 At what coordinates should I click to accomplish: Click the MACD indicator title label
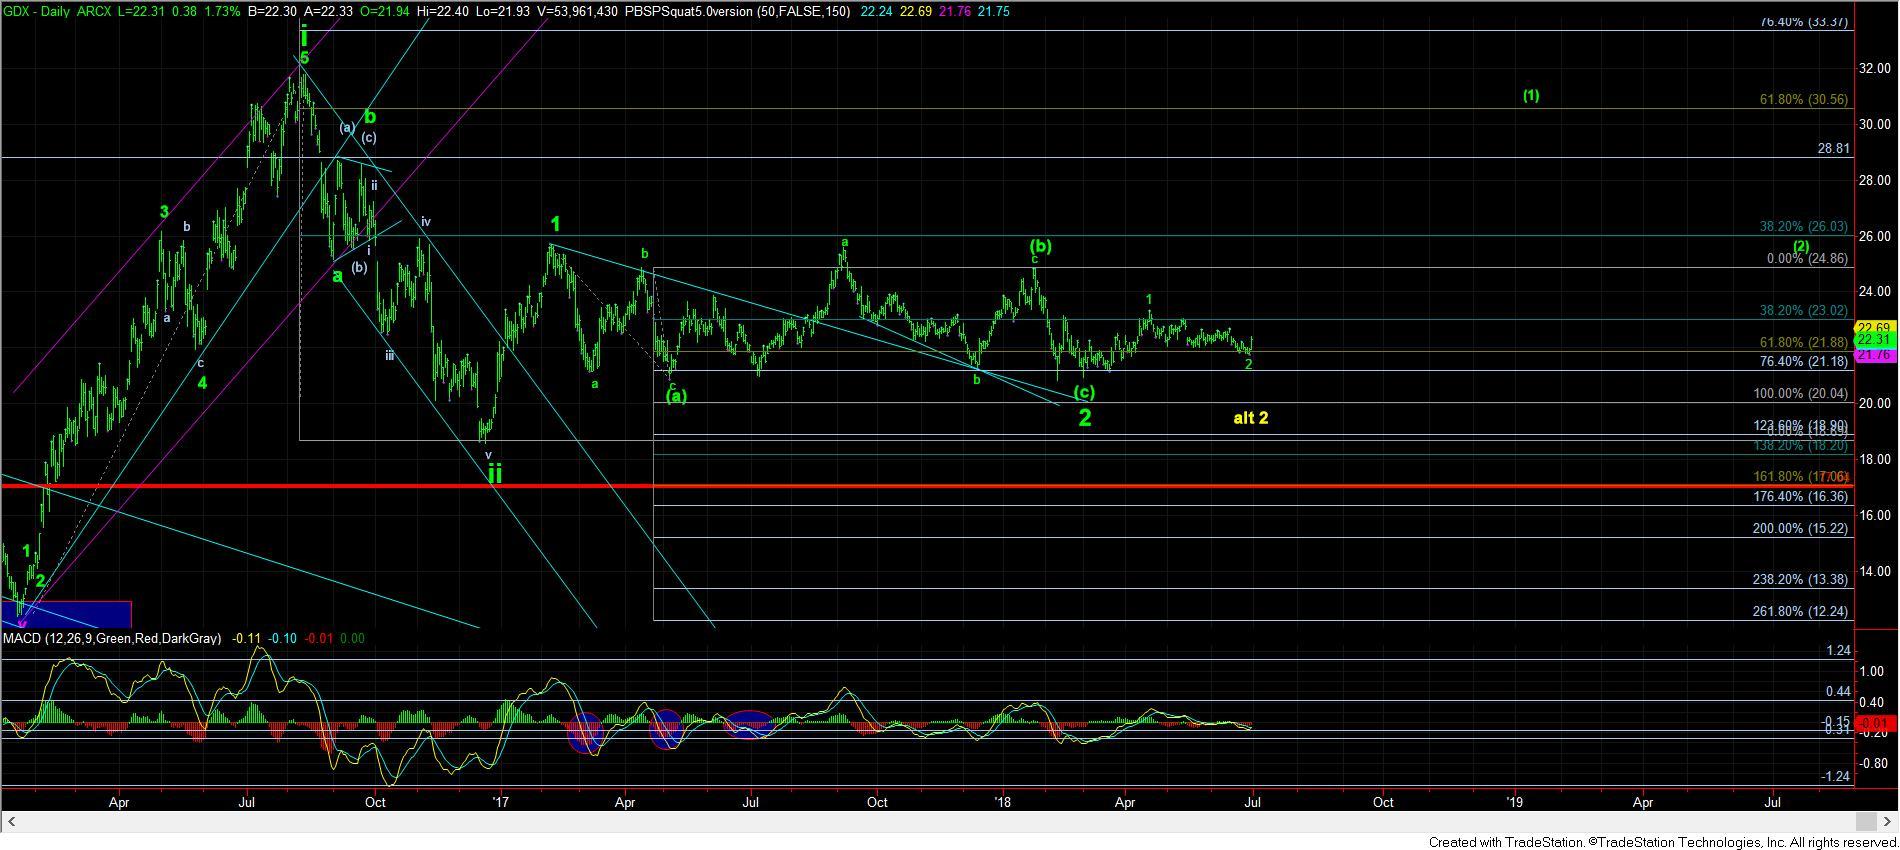click(x=112, y=638)
